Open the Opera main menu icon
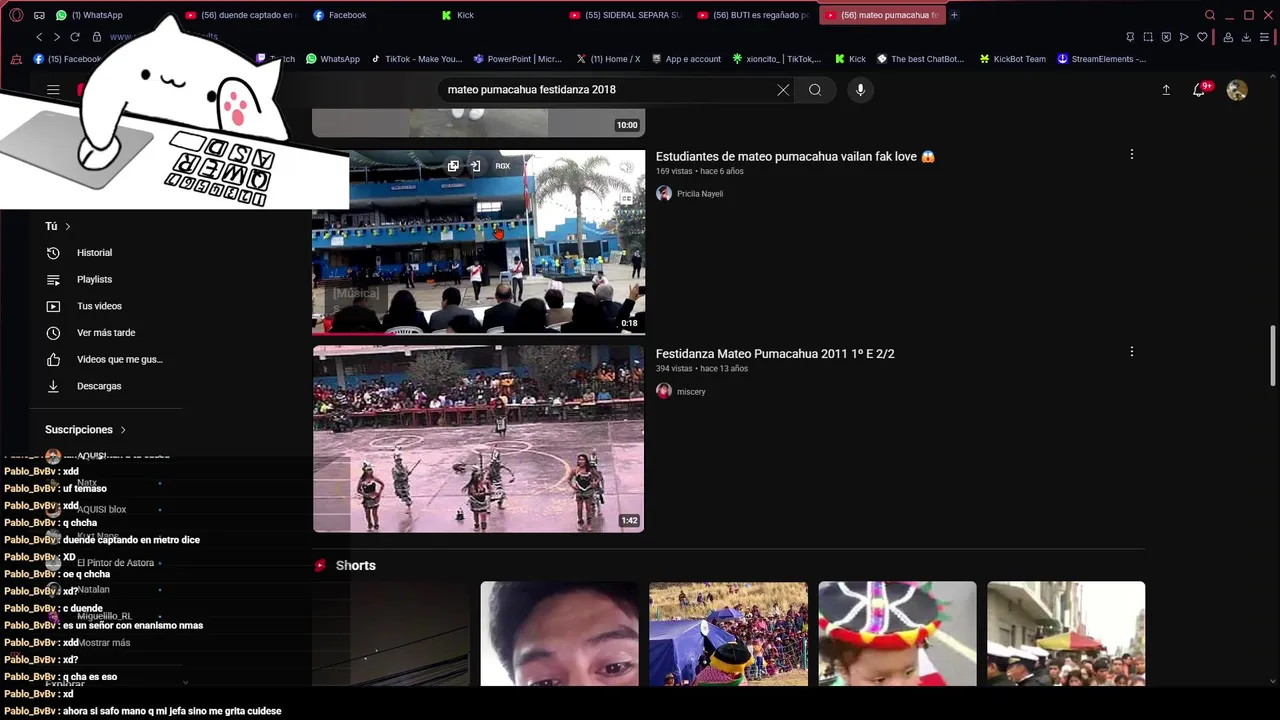This screenshot has height=720, width=1280. point(16,15)
